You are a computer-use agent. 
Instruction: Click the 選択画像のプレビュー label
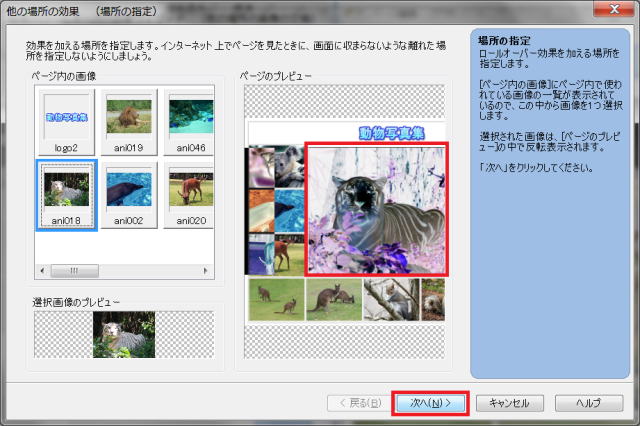[76, 302]
